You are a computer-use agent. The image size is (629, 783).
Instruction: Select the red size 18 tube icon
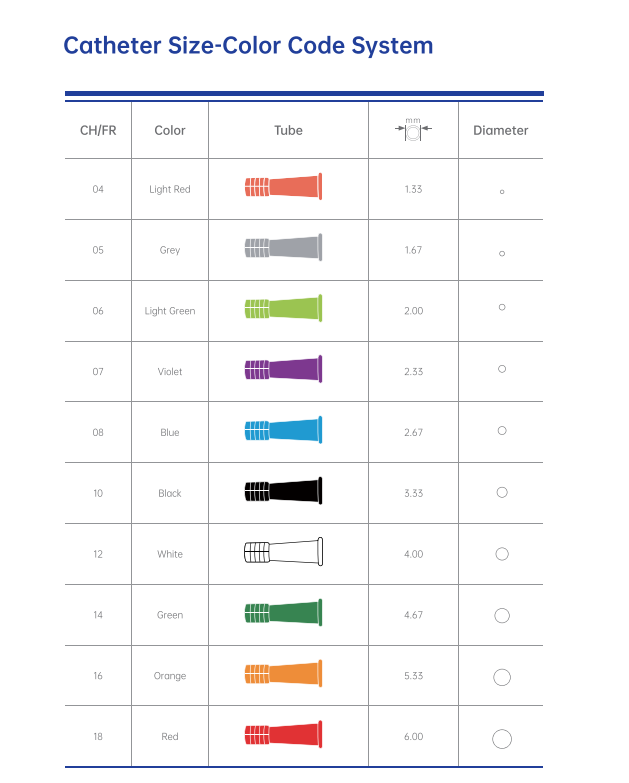284,735
